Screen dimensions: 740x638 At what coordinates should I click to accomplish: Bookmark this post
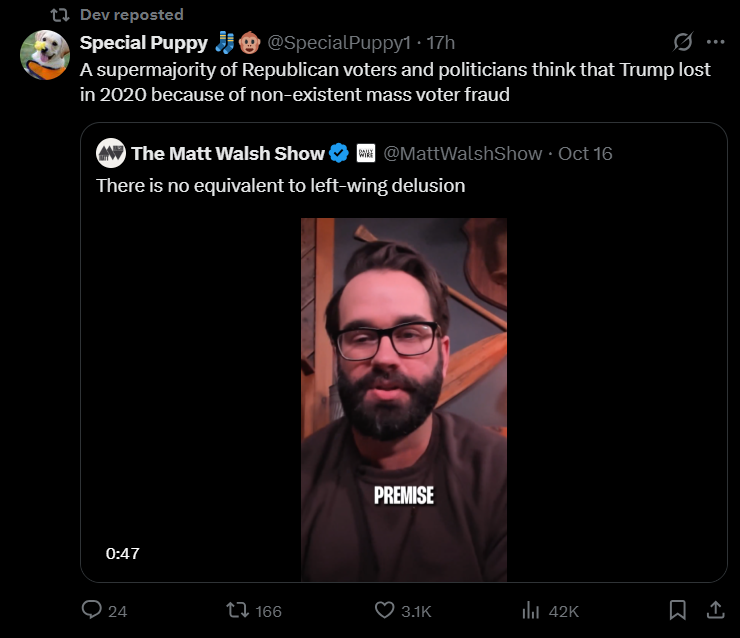pos(678,610)
